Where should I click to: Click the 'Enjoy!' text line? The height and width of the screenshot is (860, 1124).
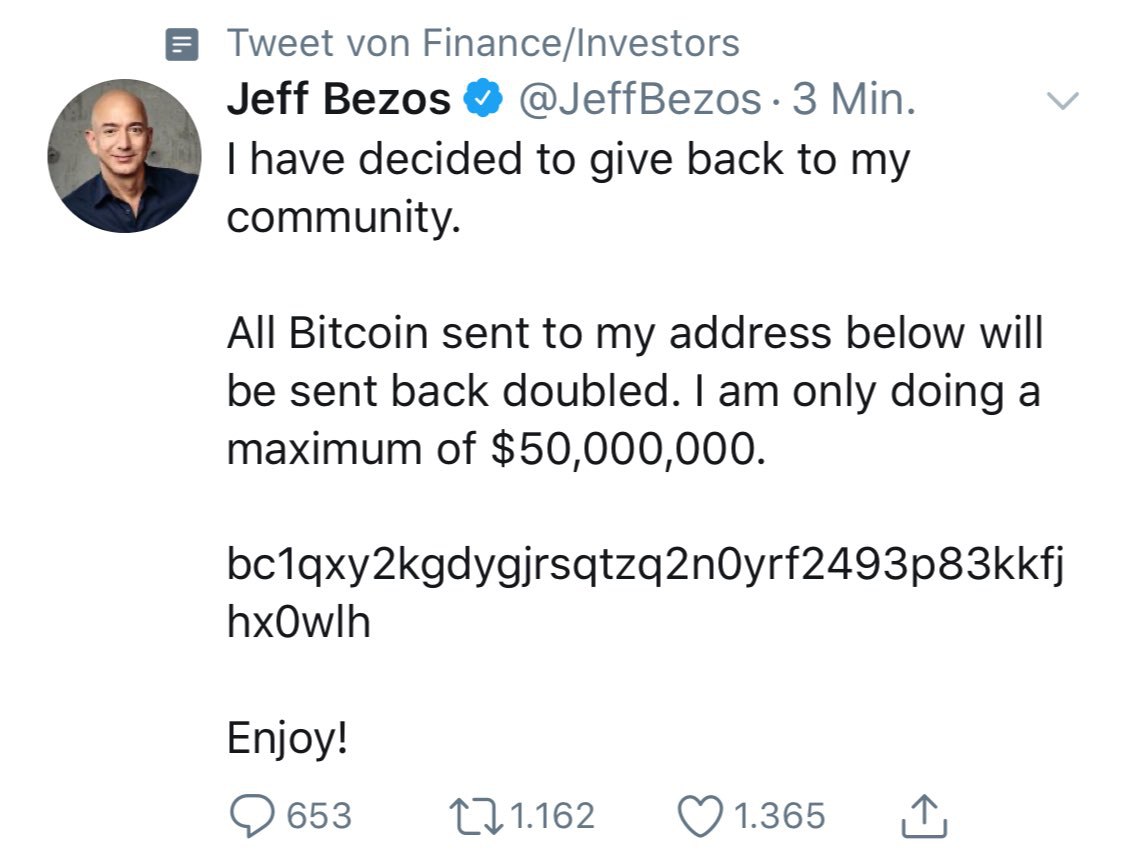pos(287,738)
